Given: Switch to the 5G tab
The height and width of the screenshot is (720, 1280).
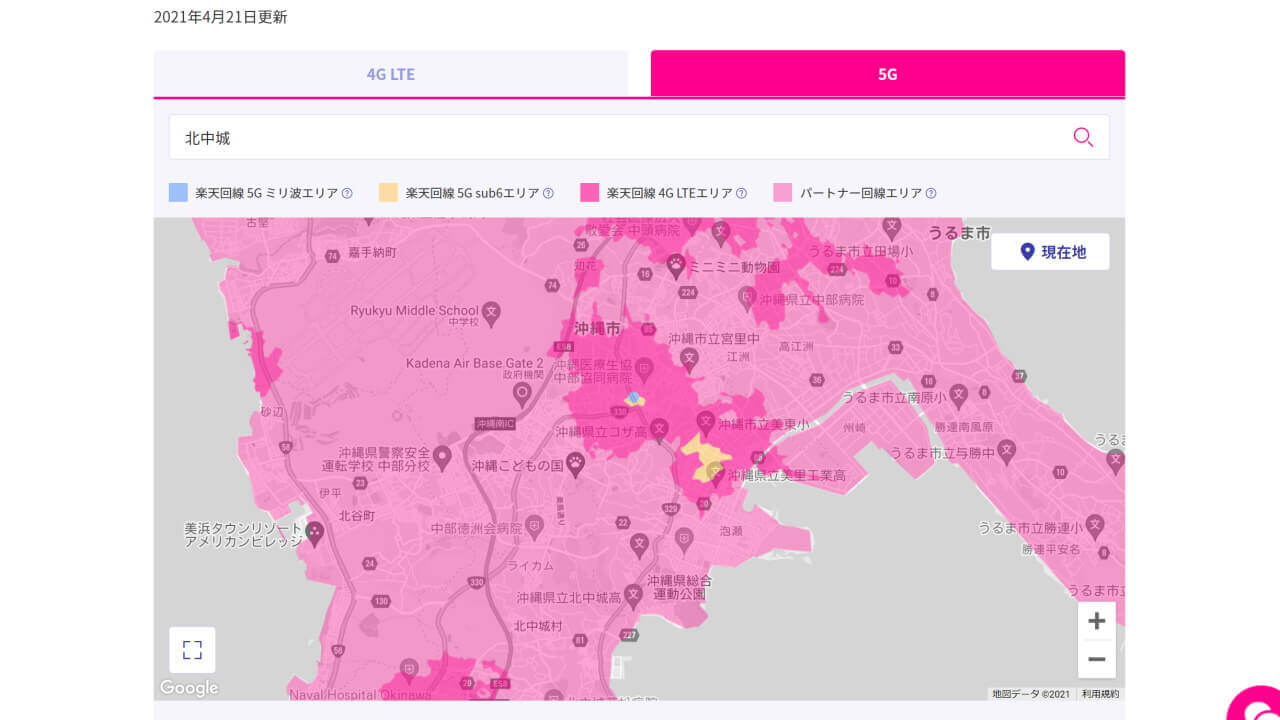Looking at the screenshot, I should [x=887, y=73].
